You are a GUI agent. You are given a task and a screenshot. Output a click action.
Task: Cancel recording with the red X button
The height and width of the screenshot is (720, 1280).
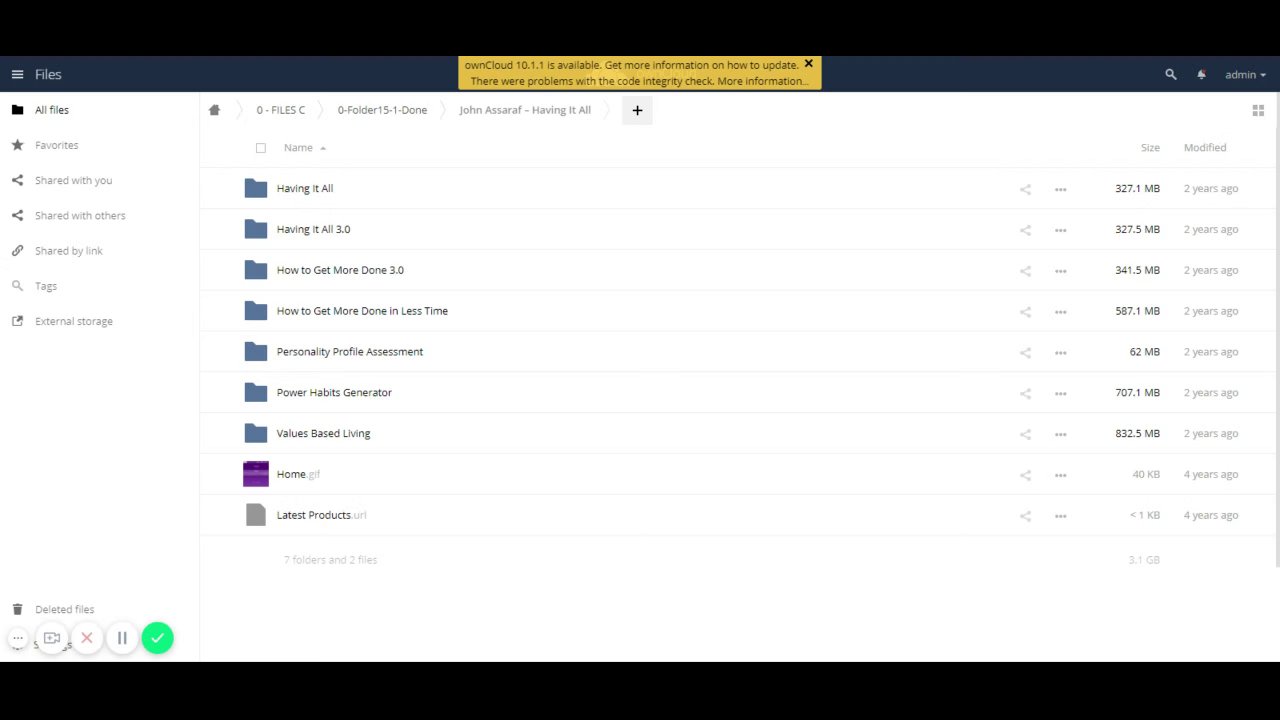click(87, 638)
